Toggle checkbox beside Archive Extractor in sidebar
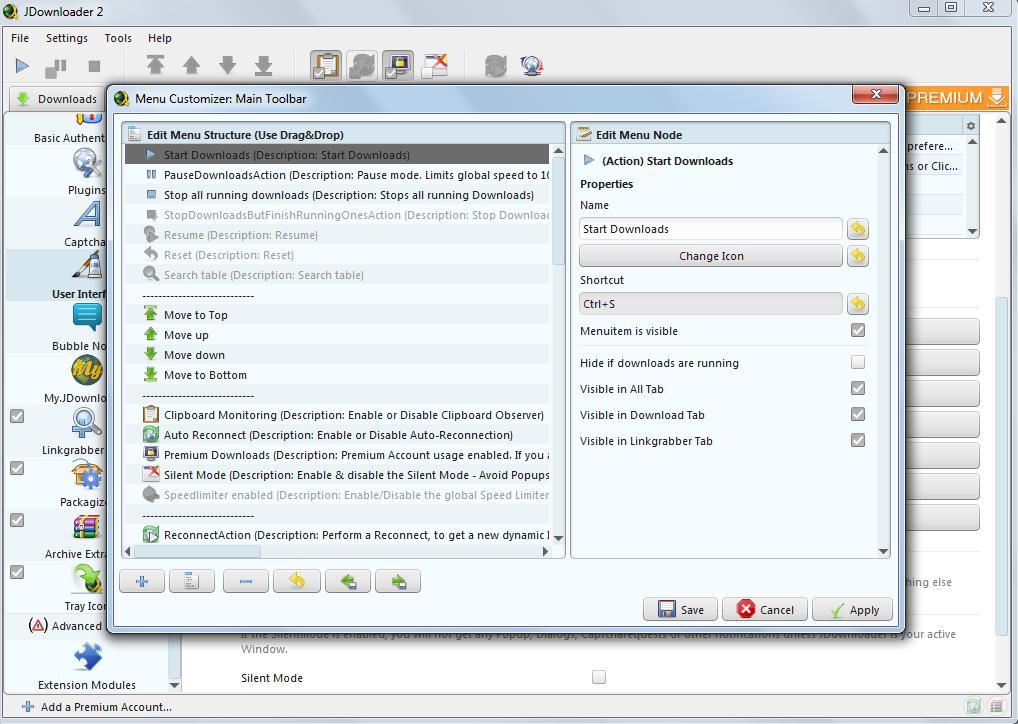 pos(17,520)
